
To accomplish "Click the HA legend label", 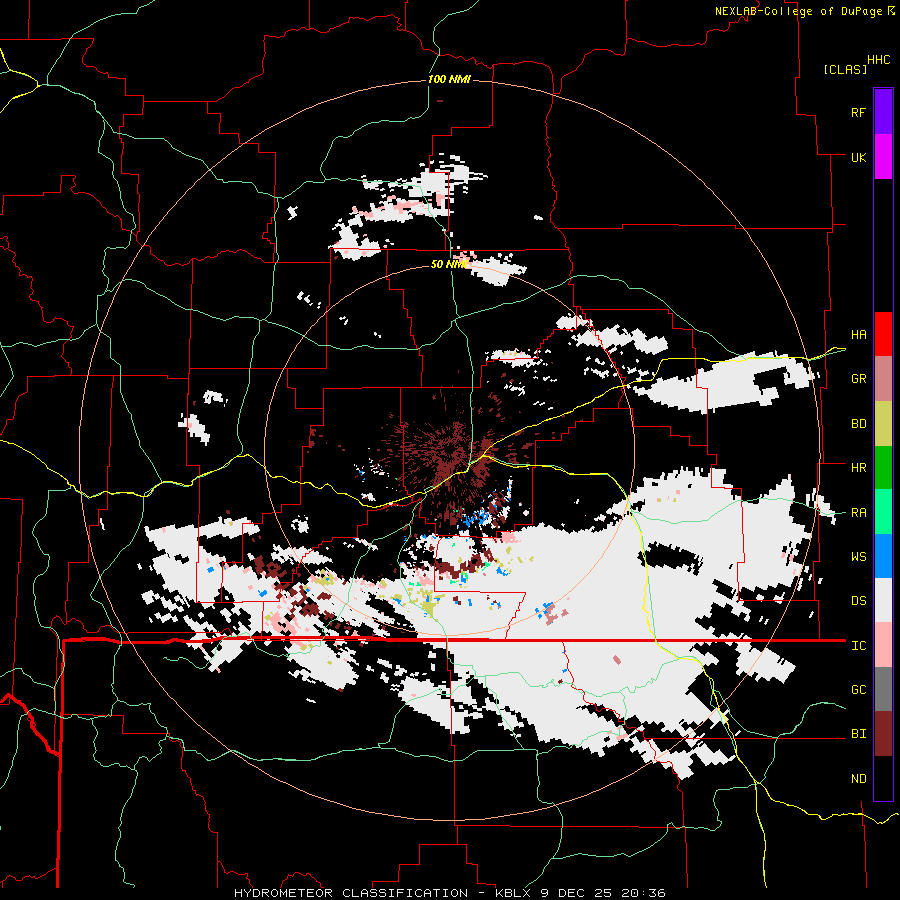I will tap(858, 335).
